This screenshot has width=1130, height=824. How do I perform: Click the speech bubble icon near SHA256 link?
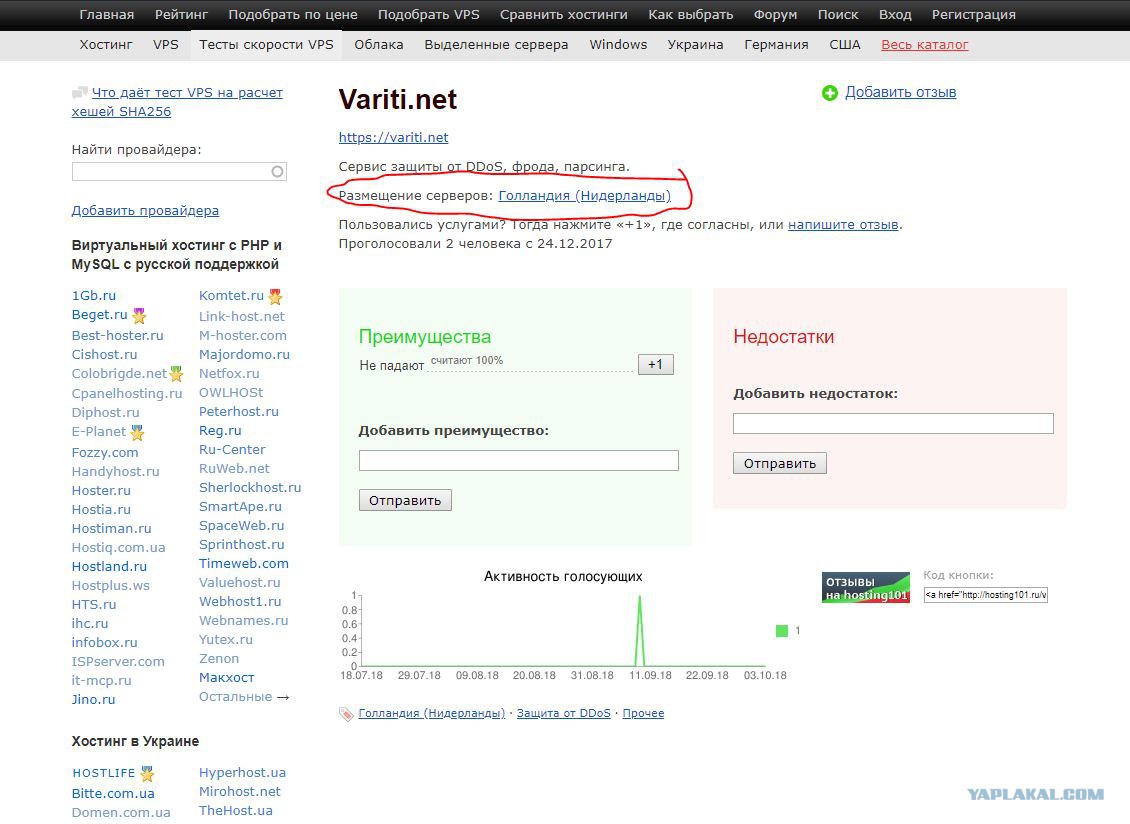tap(79, 92)
